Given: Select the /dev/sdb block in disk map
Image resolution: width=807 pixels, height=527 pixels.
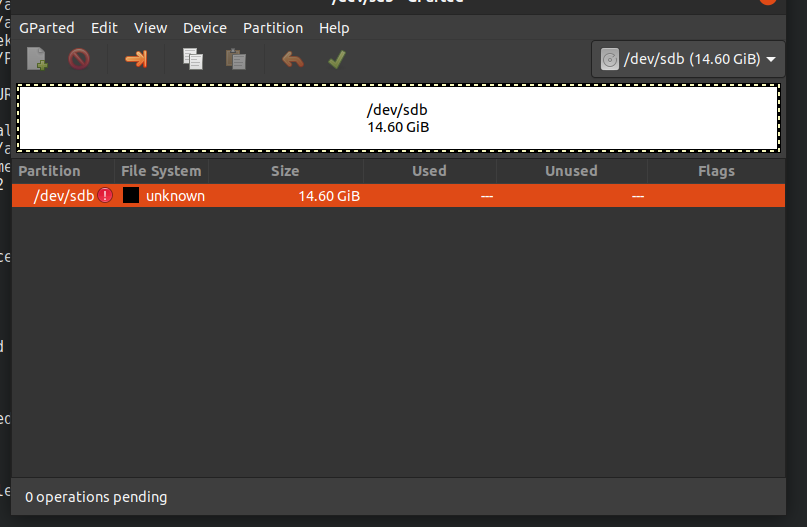Looking at the screenshot, I should point(398,119).
